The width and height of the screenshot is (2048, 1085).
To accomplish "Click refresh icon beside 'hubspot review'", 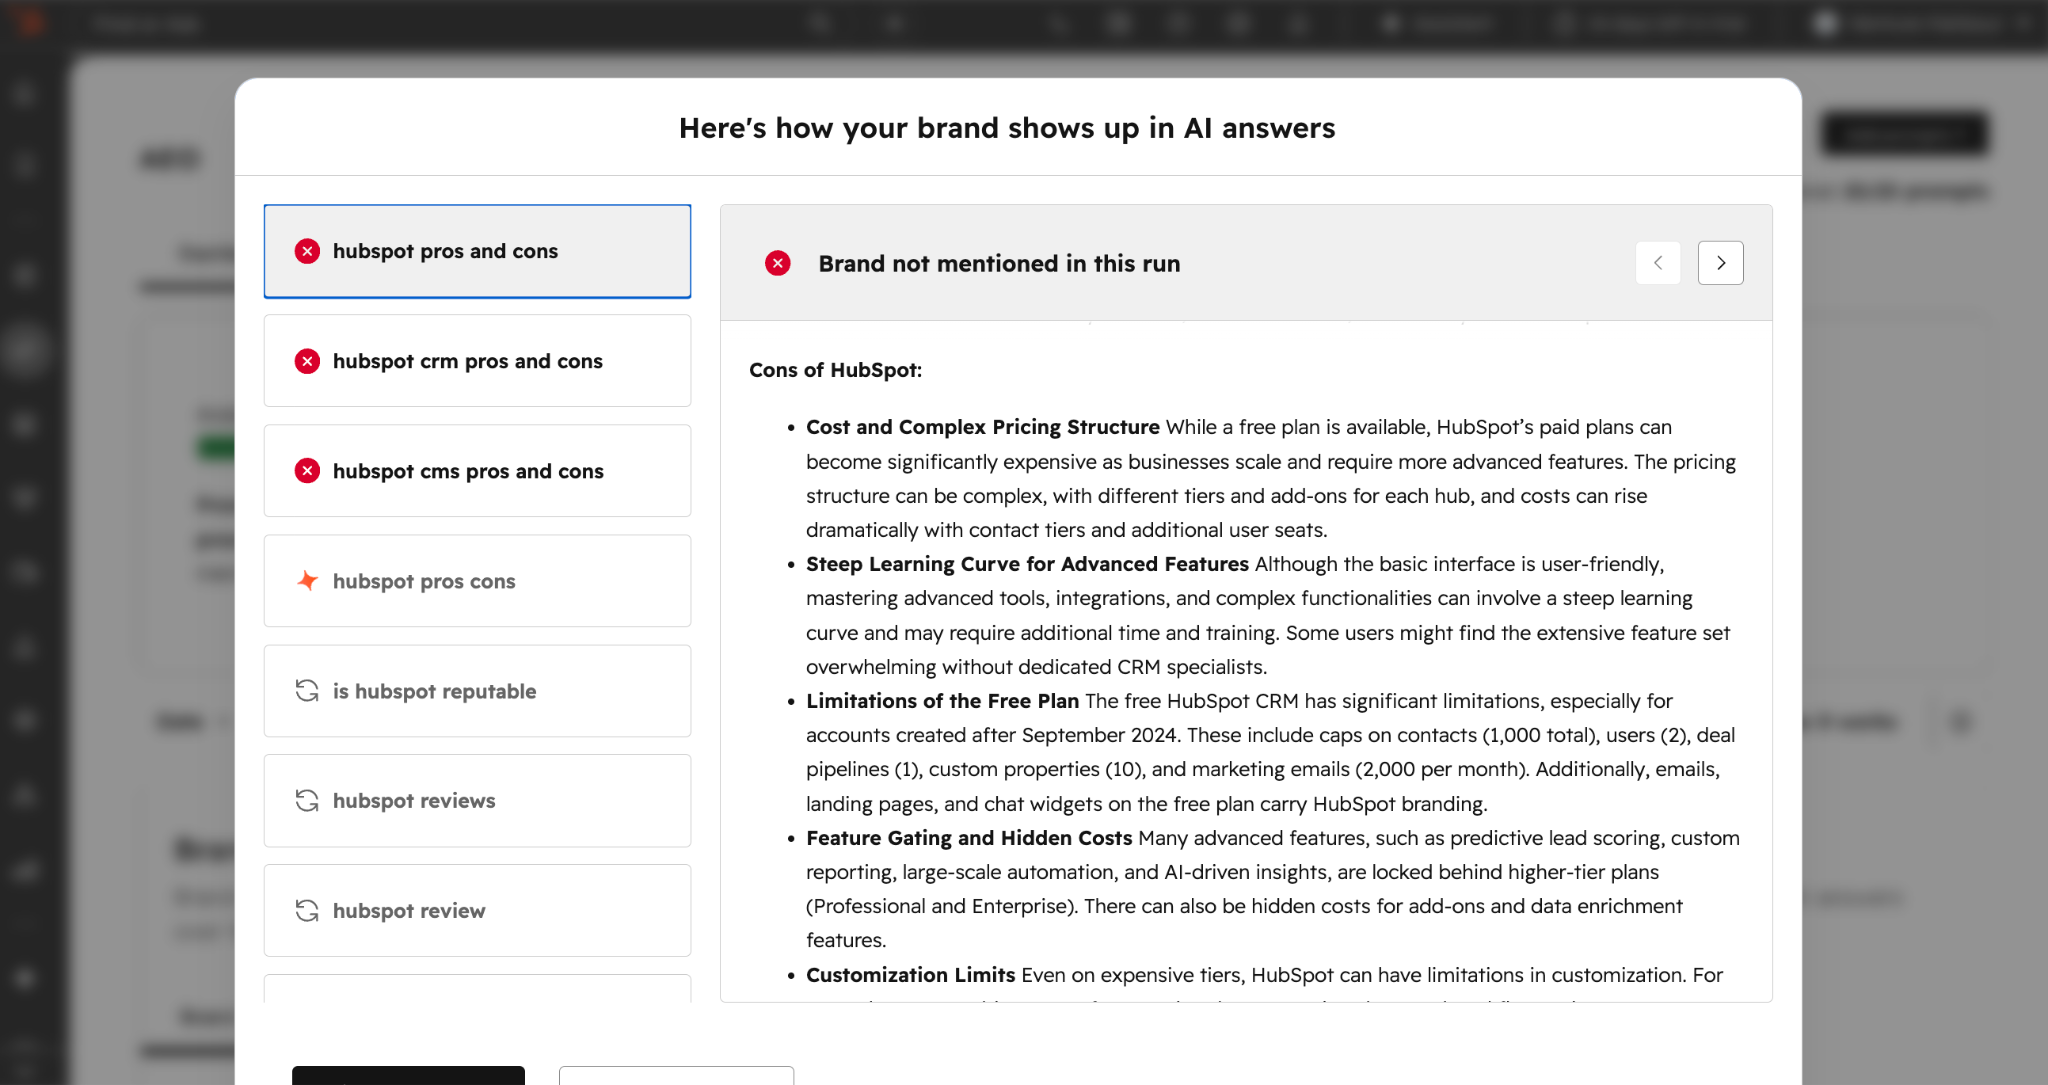I will tap(307, 911).
